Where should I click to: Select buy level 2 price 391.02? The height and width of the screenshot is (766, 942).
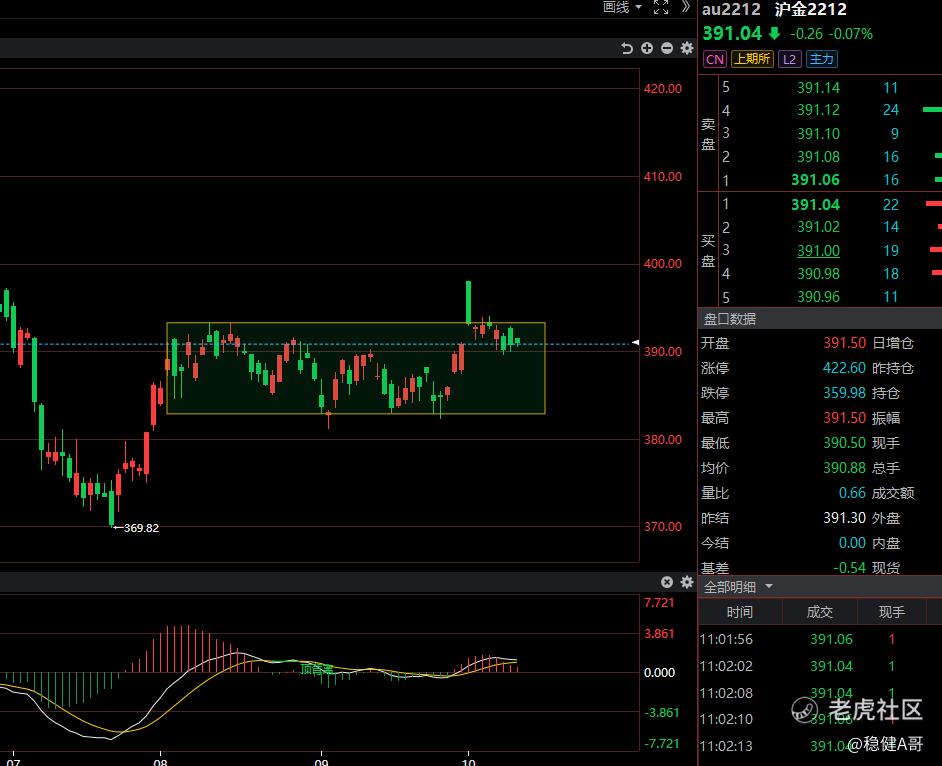coord(818,227)
